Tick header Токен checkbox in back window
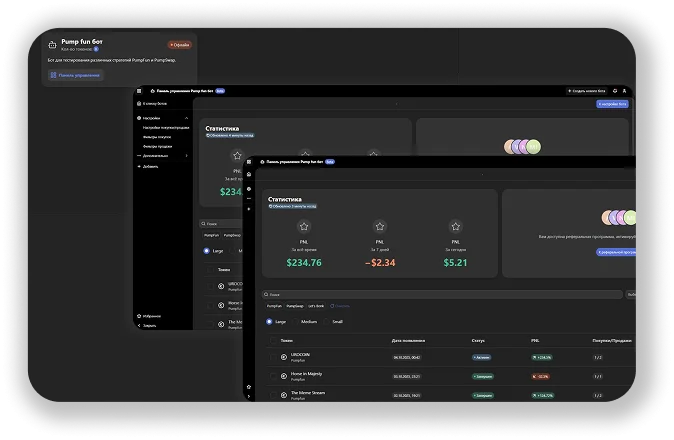 tap(210, 269)
